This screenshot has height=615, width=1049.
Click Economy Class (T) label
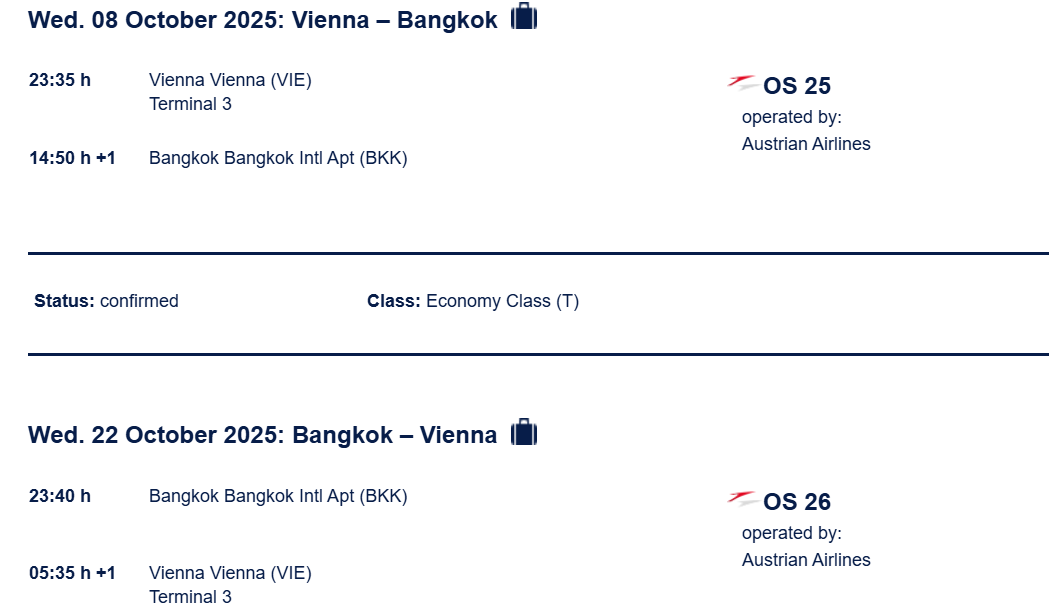[x=502, y=301]
